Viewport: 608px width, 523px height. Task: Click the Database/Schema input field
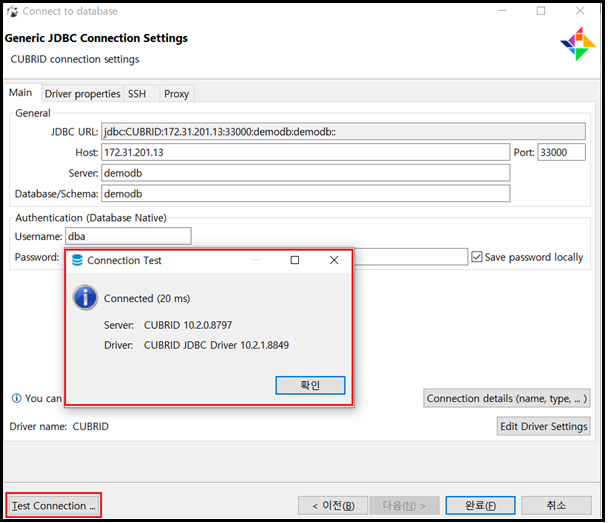tap(306, 193)
